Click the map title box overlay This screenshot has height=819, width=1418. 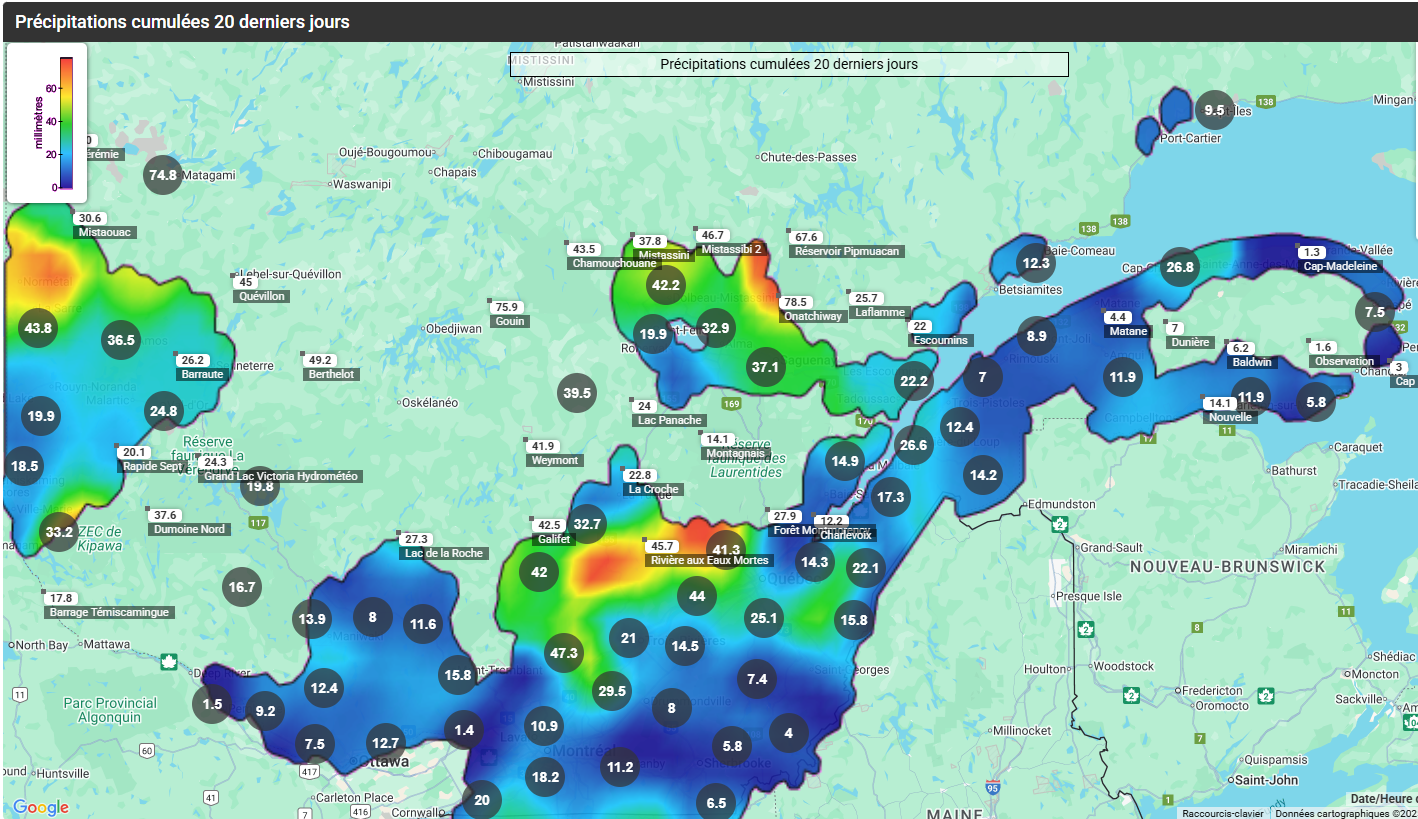click(x=788, y=64)
